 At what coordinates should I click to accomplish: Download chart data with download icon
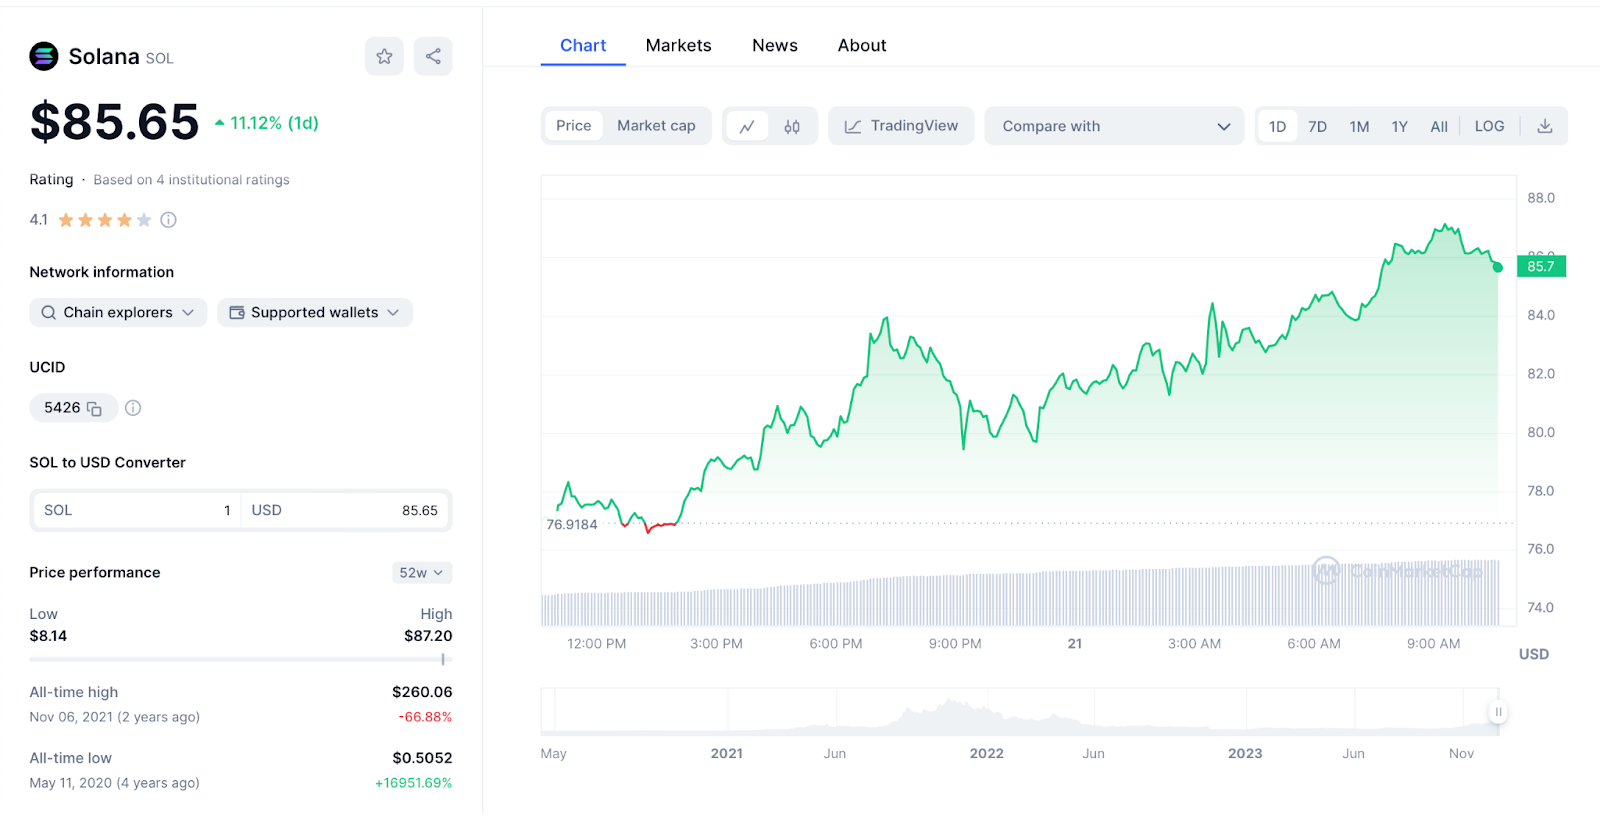[x=1544, y=126]
